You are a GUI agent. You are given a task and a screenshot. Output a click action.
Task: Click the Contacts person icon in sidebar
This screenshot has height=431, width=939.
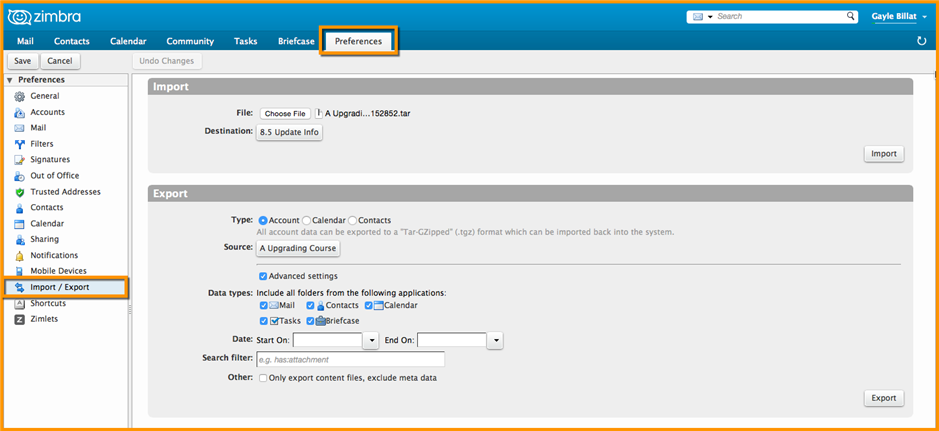(x=19, y=208)
